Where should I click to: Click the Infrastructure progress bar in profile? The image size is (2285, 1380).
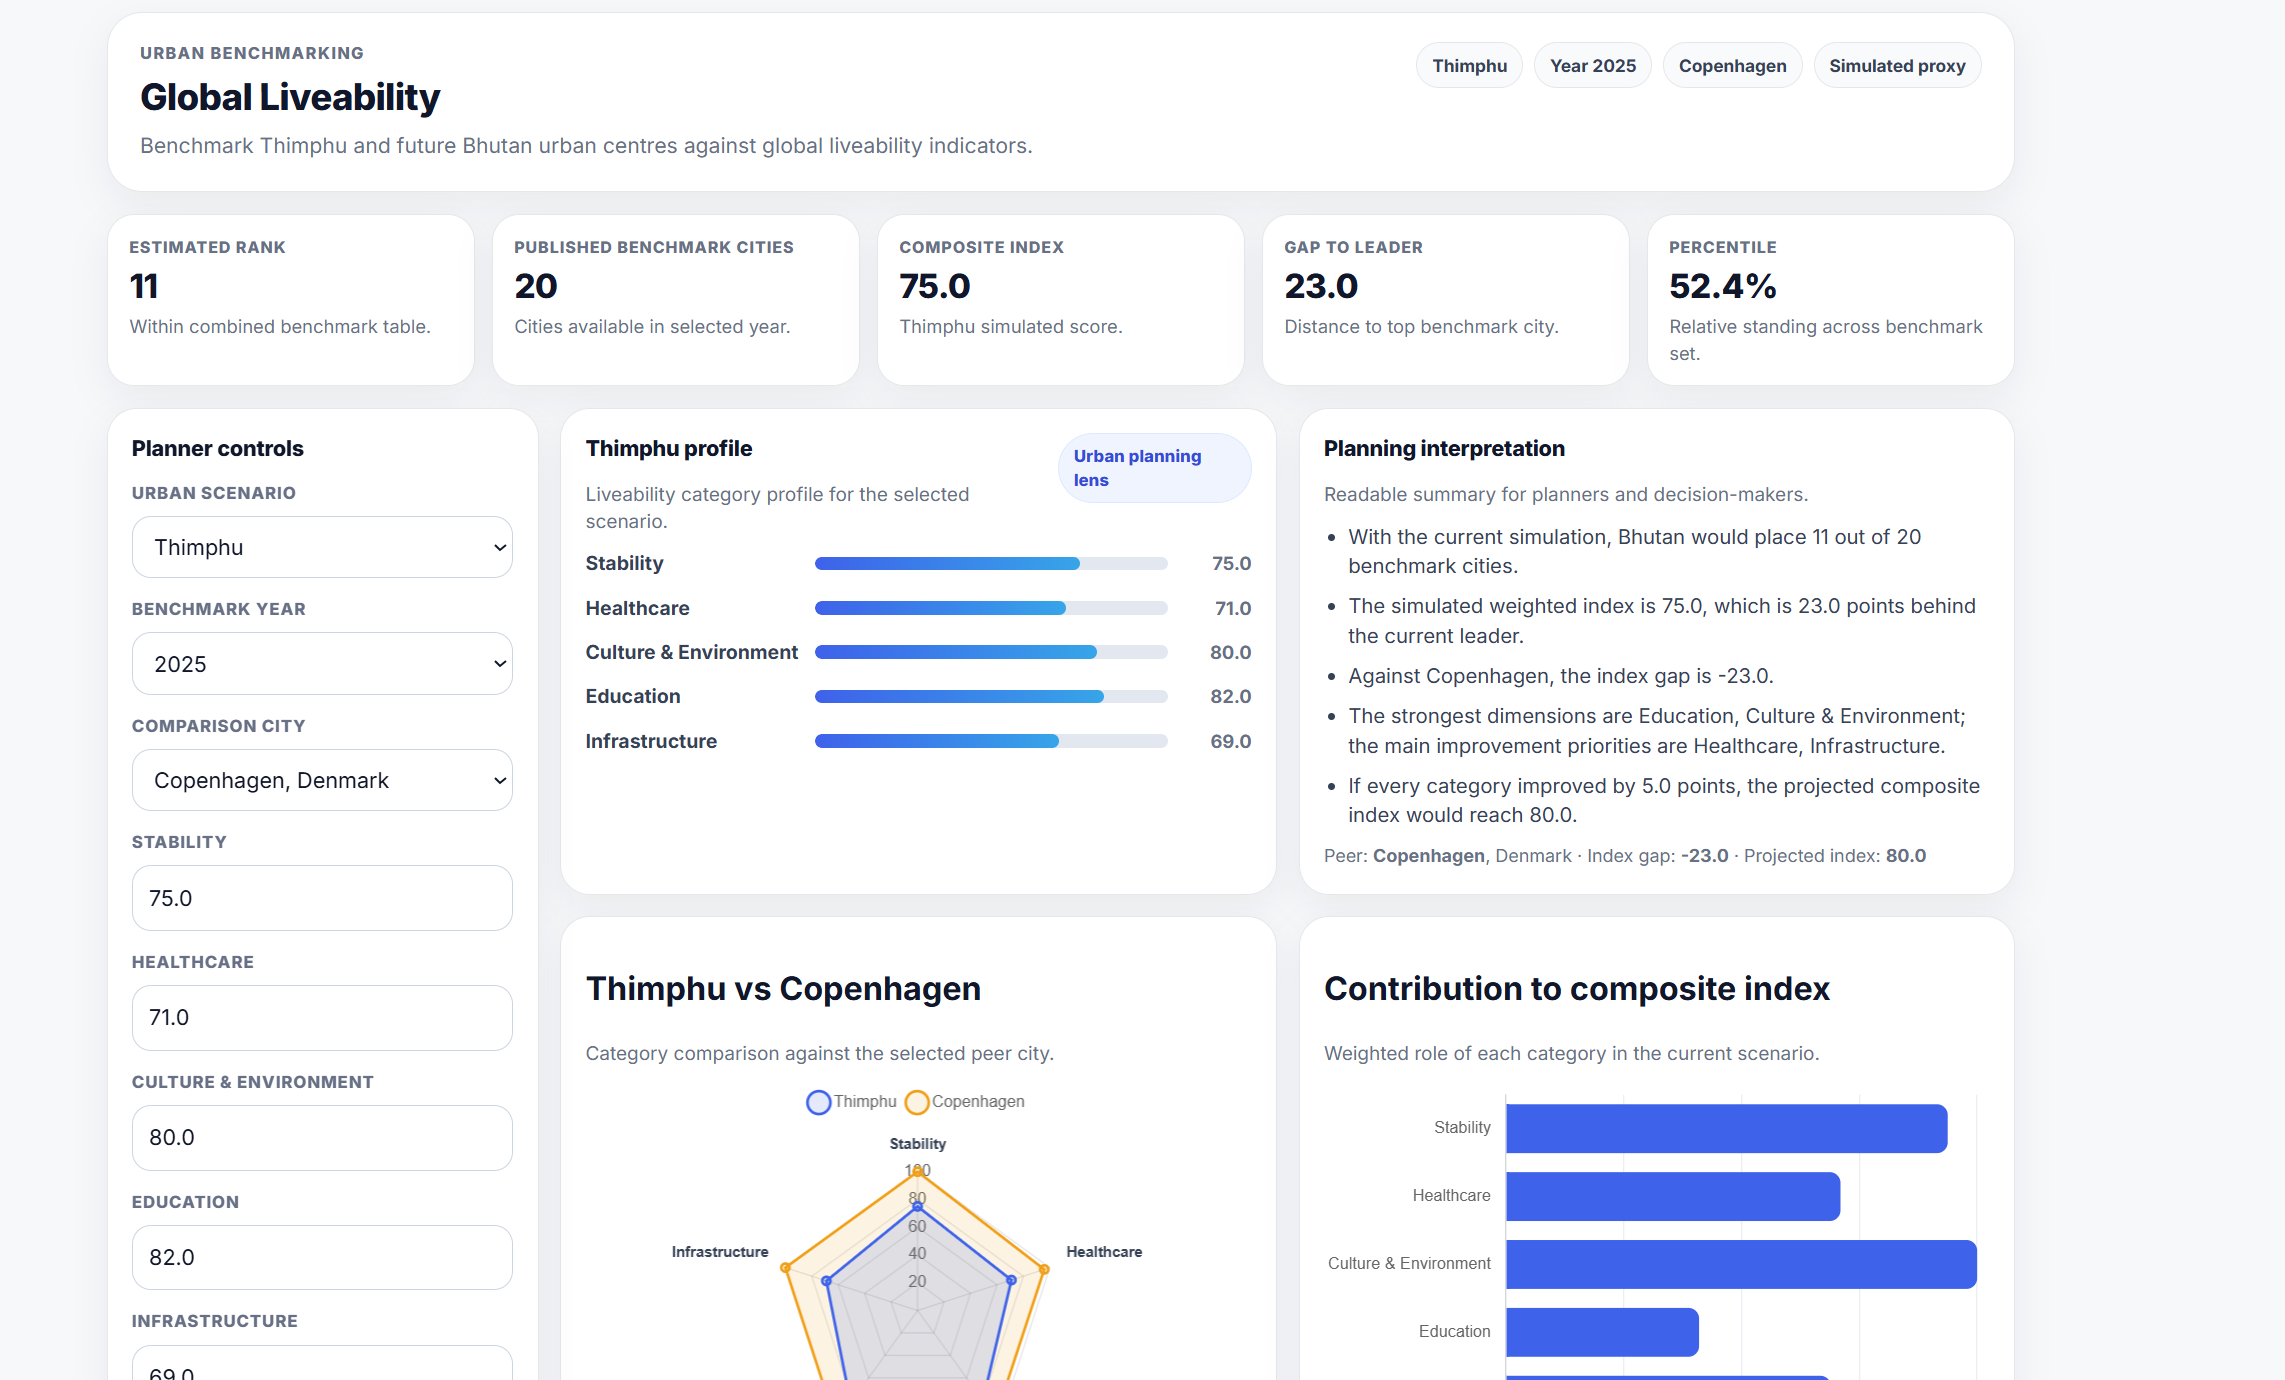tap(990, 741)
